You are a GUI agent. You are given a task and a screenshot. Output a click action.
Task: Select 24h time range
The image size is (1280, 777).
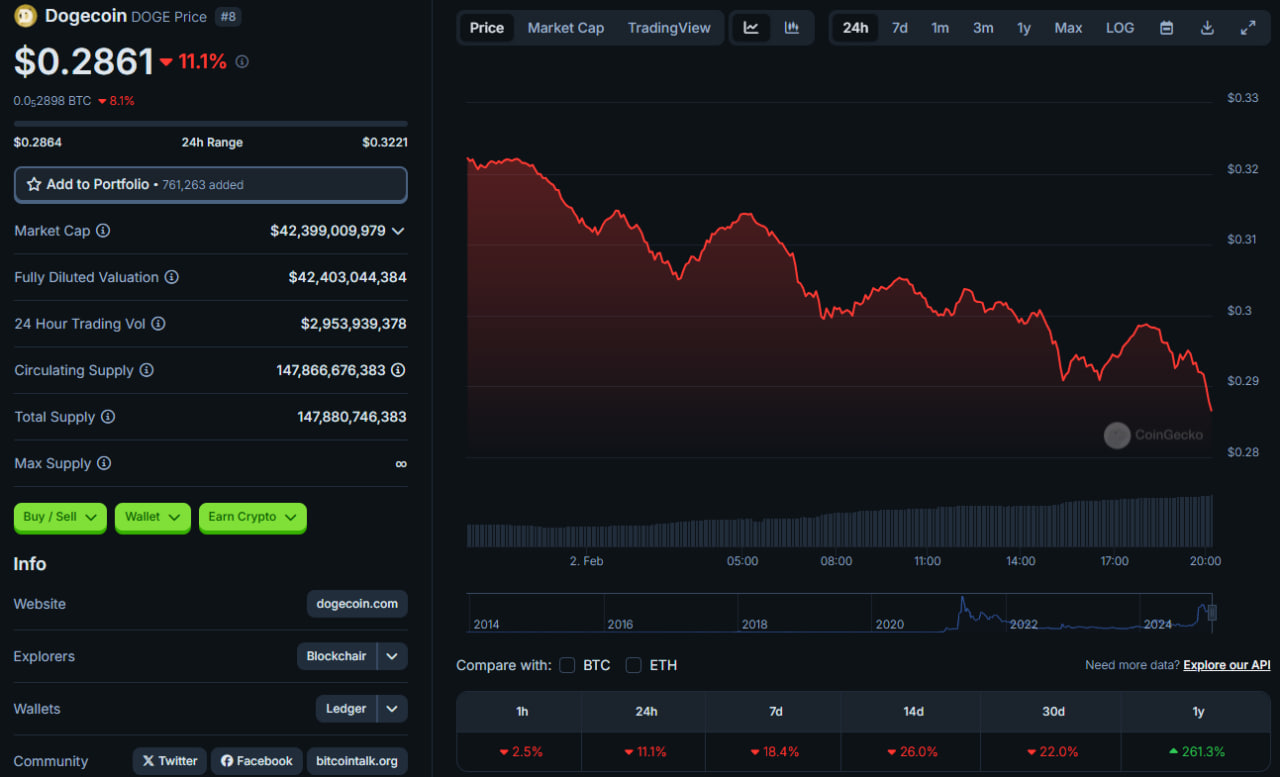point(855,28)
